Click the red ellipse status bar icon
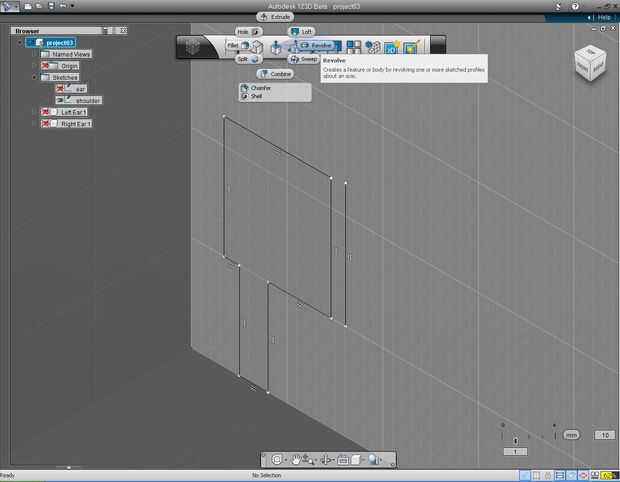620x482 pixels. pyautogui.click(x=582, y=475)
